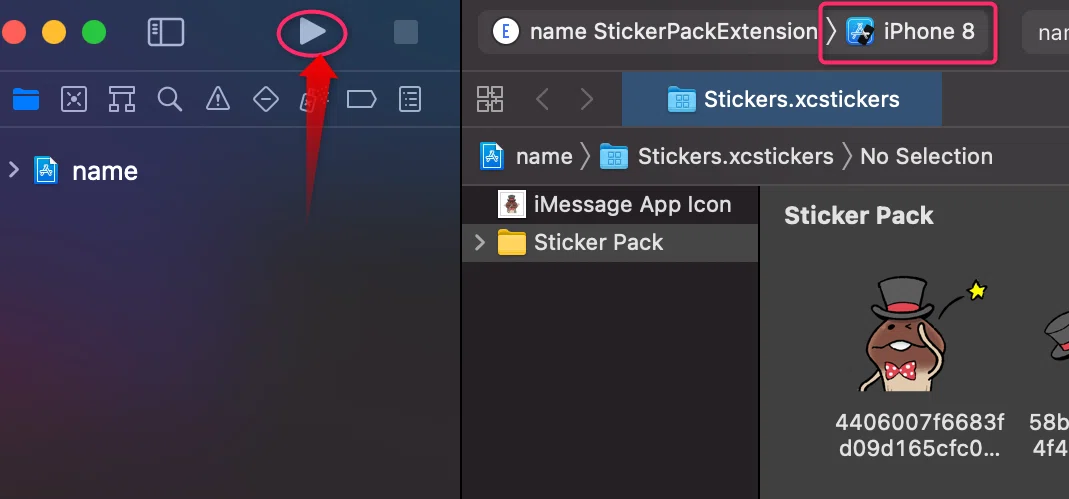Go back in editor history
The height and width of the screenshot is (499, 1069).
coord(542,100)
